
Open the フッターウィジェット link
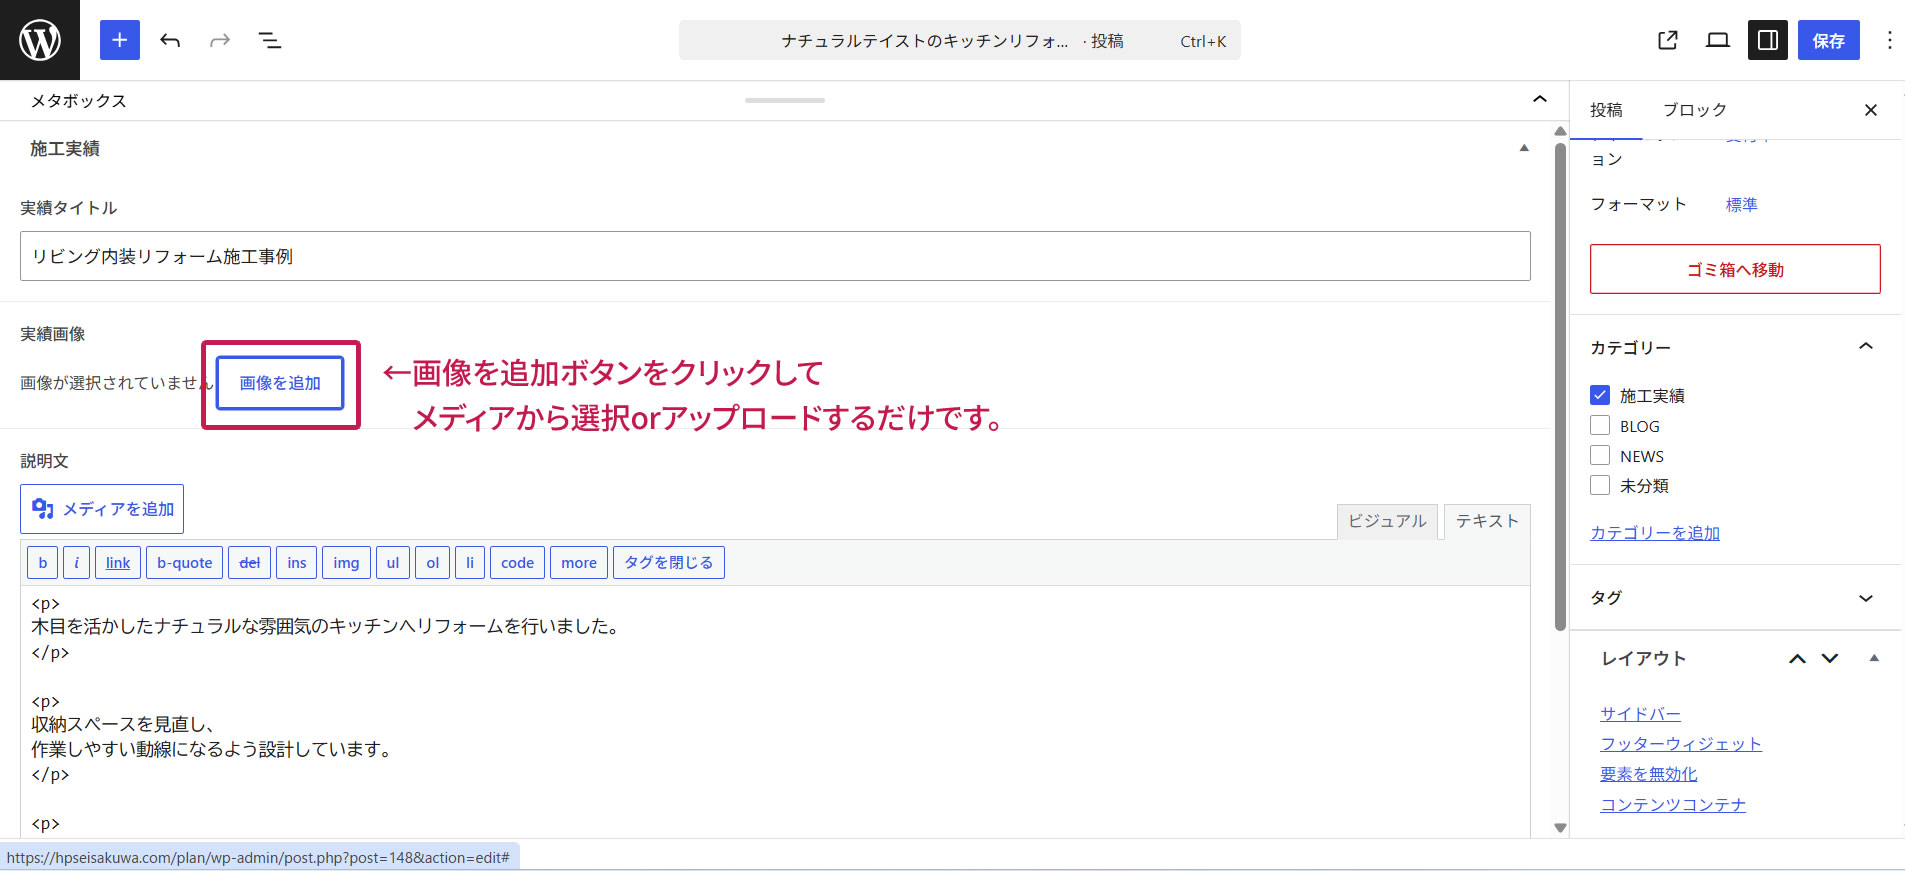1681,744
